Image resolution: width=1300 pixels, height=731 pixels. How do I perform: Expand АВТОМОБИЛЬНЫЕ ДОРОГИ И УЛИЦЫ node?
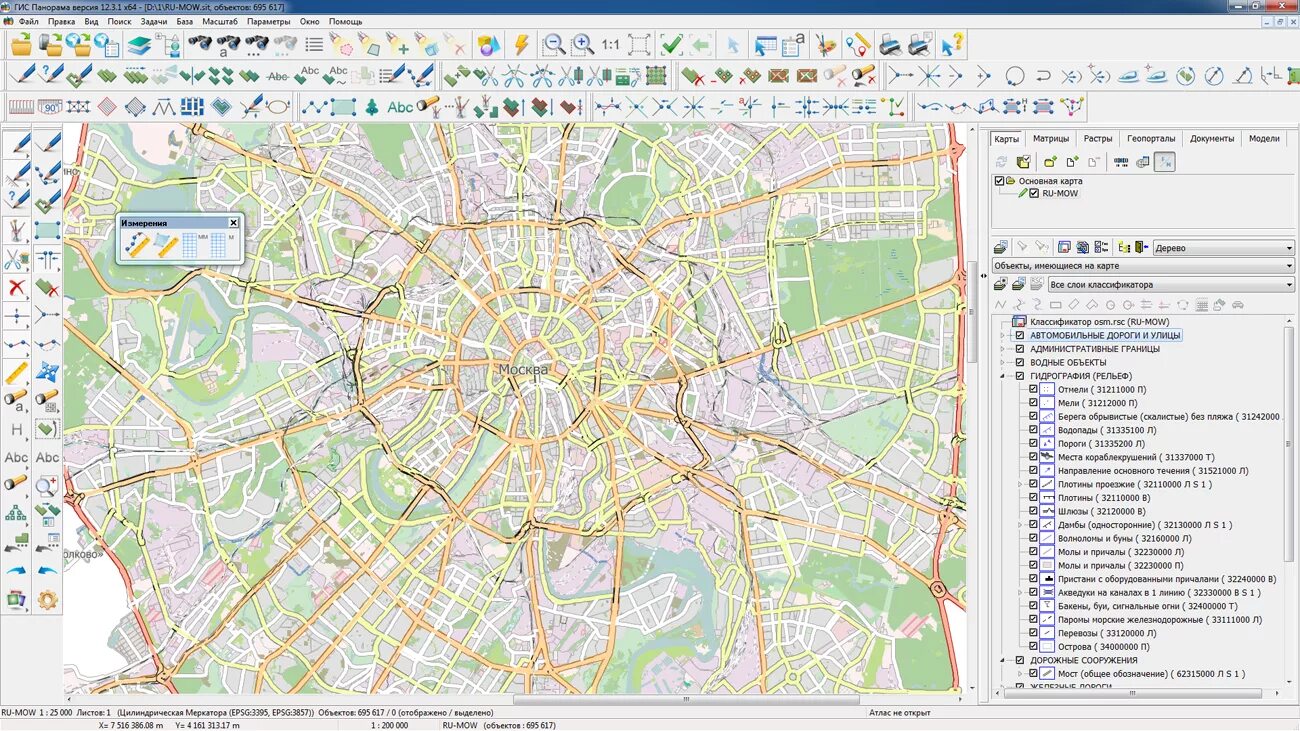click(1004, 335)
